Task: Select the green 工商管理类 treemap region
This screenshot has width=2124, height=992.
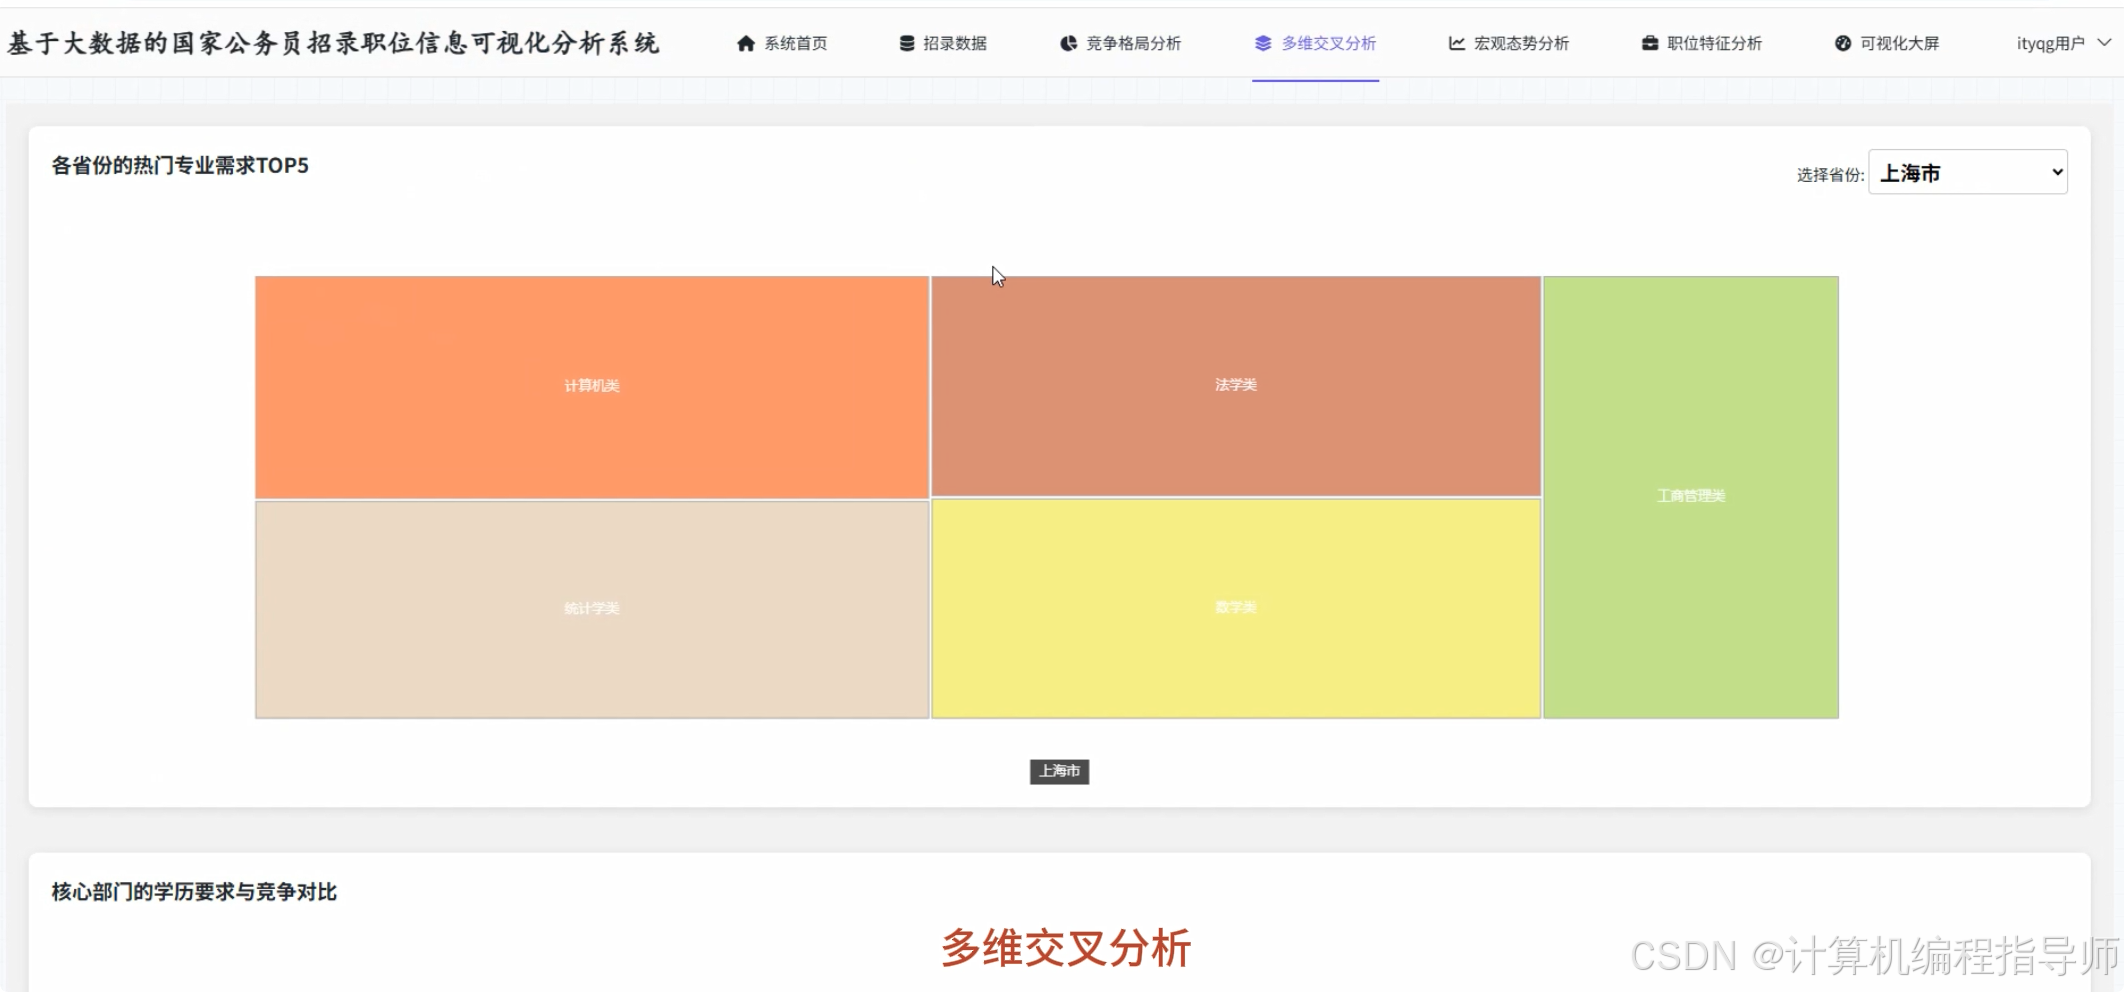Action: (x=1690, y=495)
